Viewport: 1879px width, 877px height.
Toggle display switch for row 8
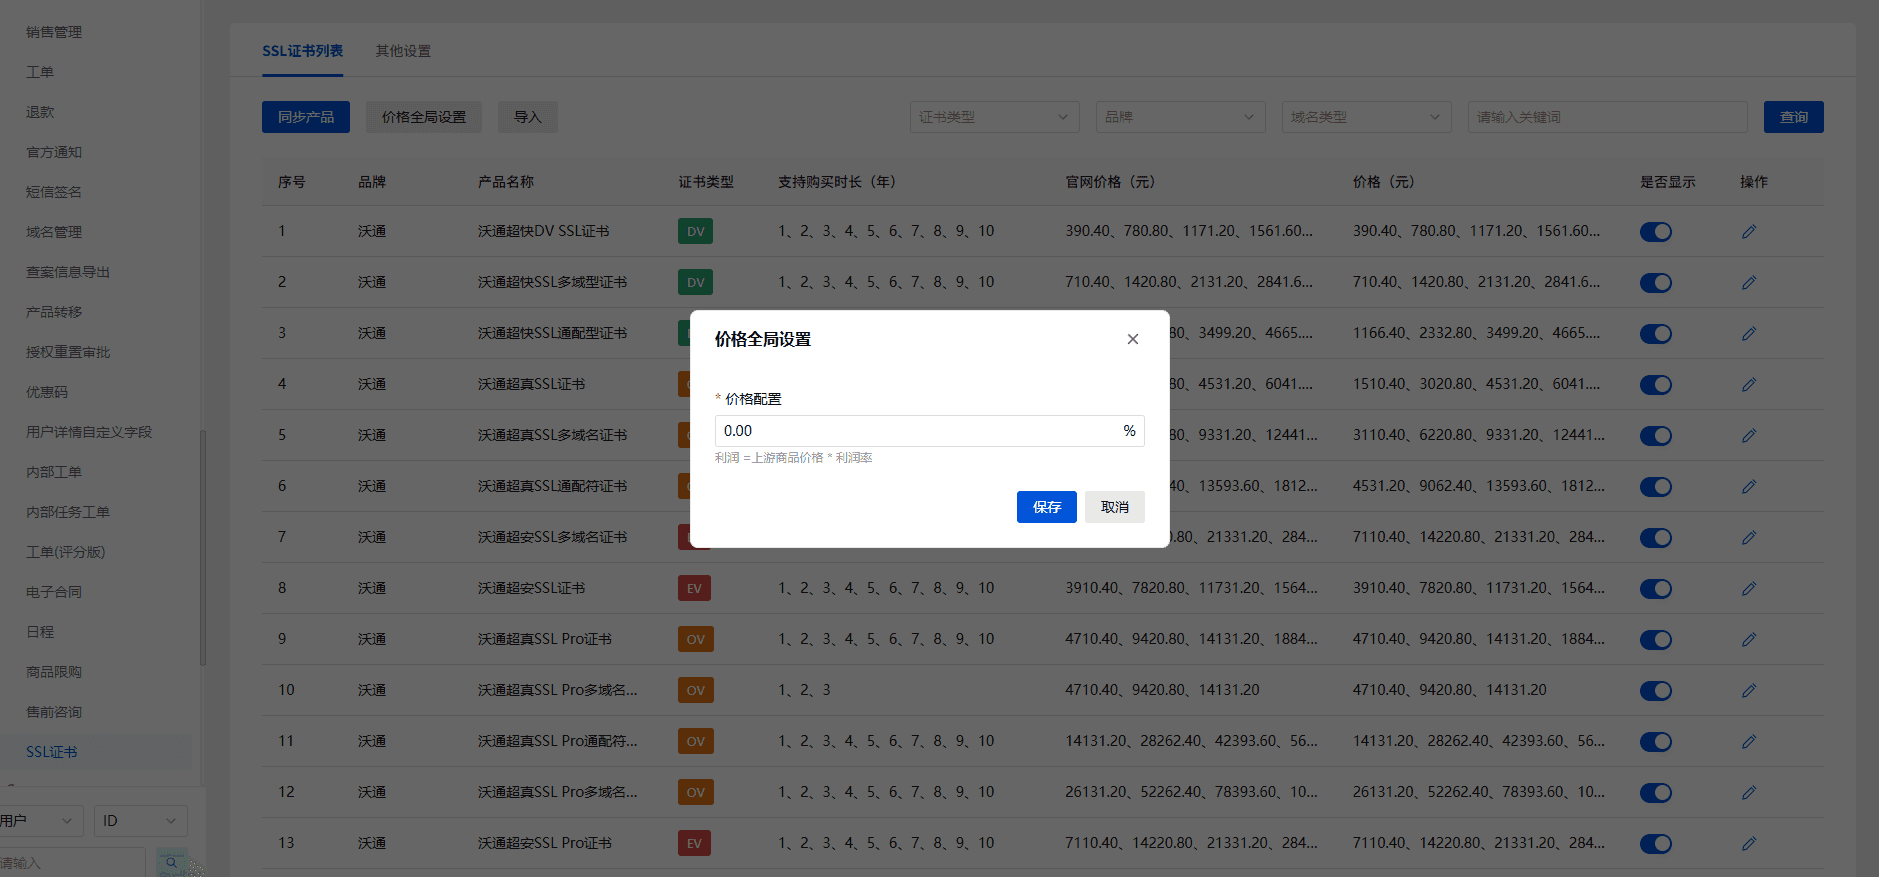[x=1656, y=589]
